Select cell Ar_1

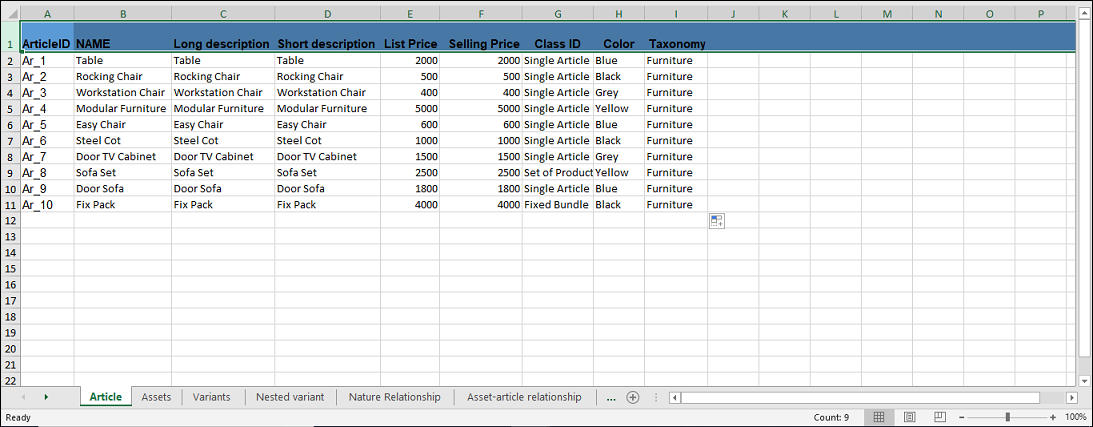point(47,61)
